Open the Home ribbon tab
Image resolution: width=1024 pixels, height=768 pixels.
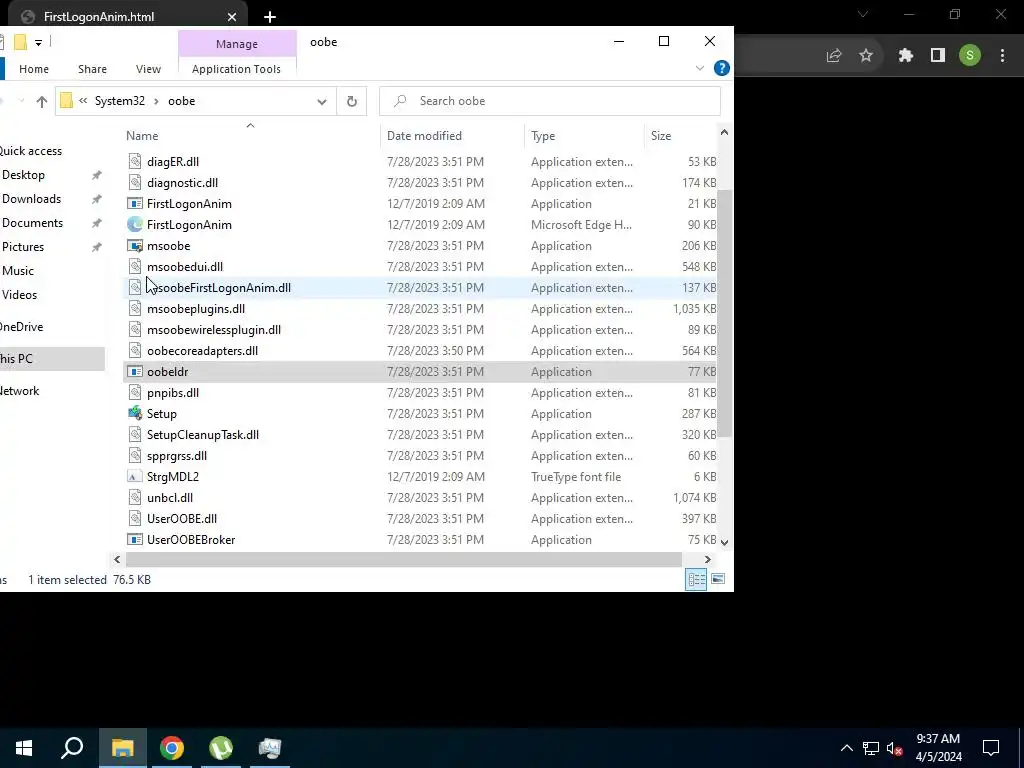(x=34, y=69)
